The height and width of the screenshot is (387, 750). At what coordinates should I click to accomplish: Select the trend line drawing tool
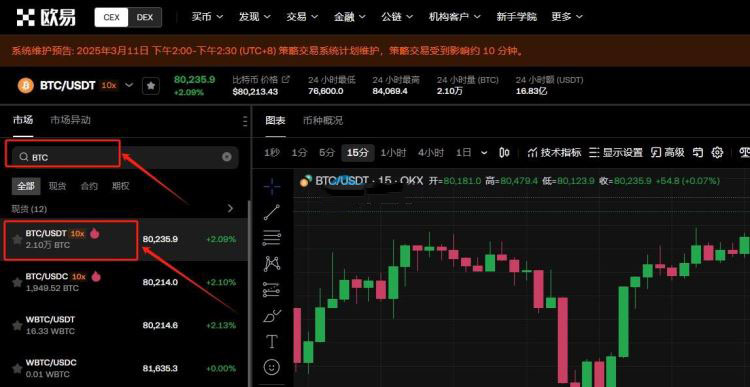[x=272, y=212]
